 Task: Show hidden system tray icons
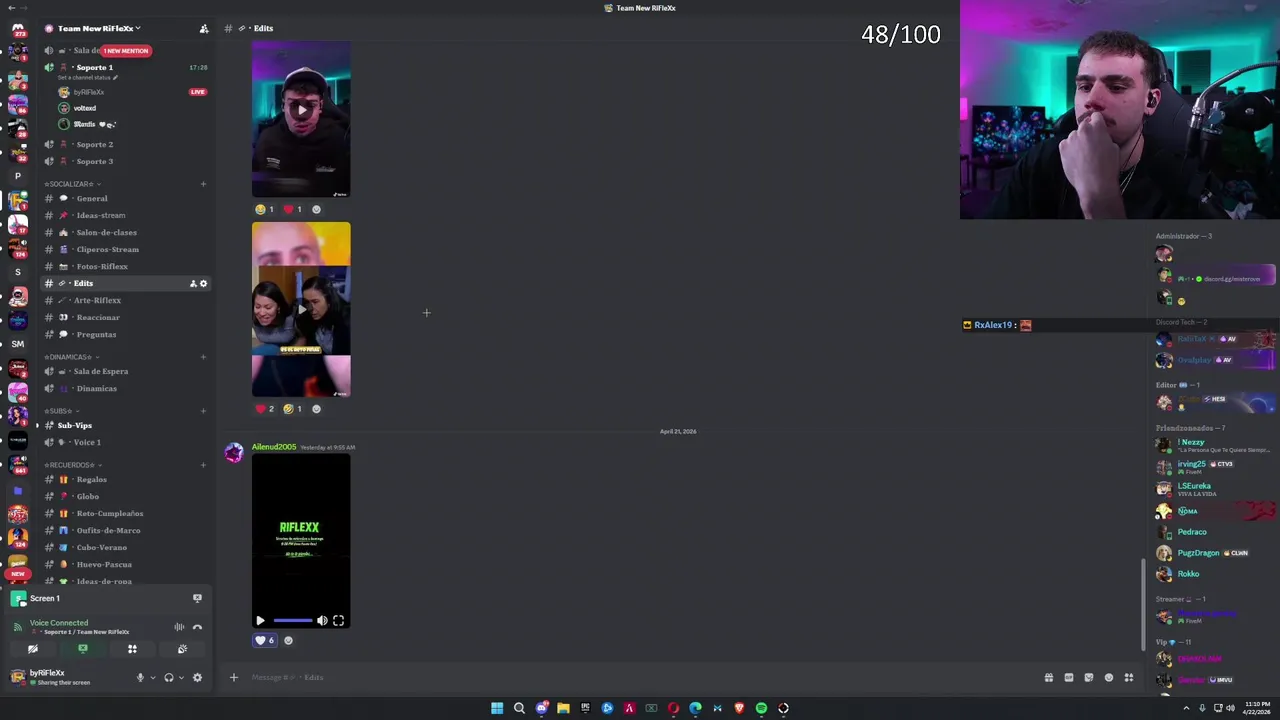coord(1187,708)
